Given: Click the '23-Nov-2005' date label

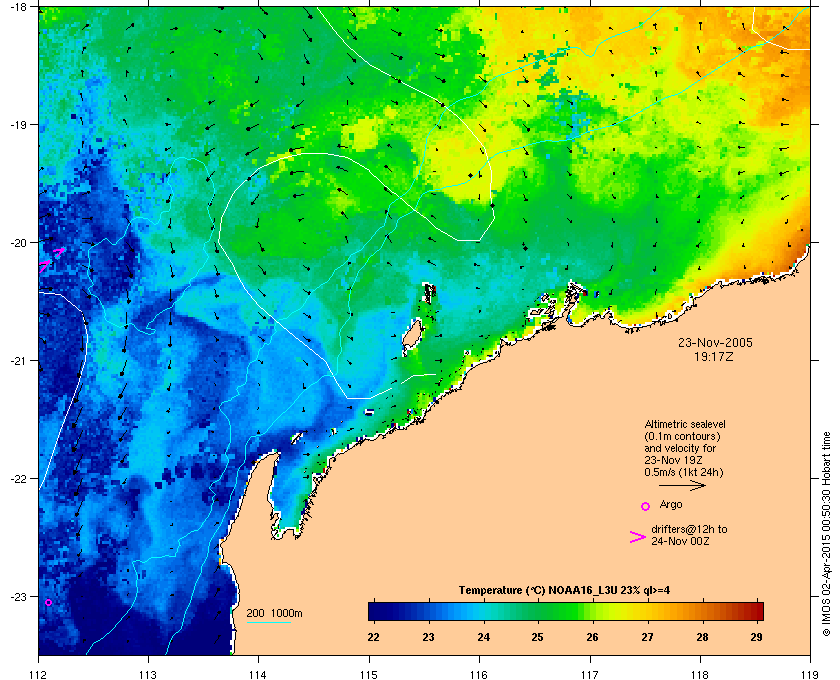Looking at the screenshot, I should (715, 342).
